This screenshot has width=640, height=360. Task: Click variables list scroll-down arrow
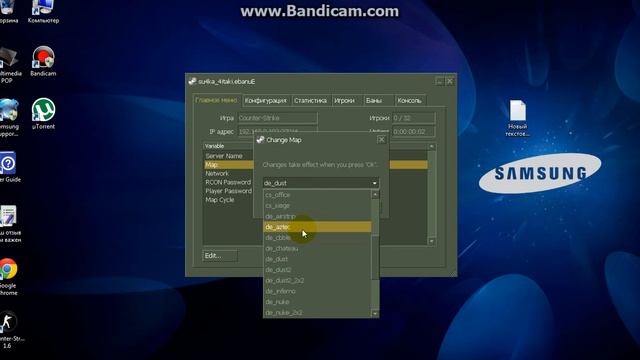click(x=432, y=241)
